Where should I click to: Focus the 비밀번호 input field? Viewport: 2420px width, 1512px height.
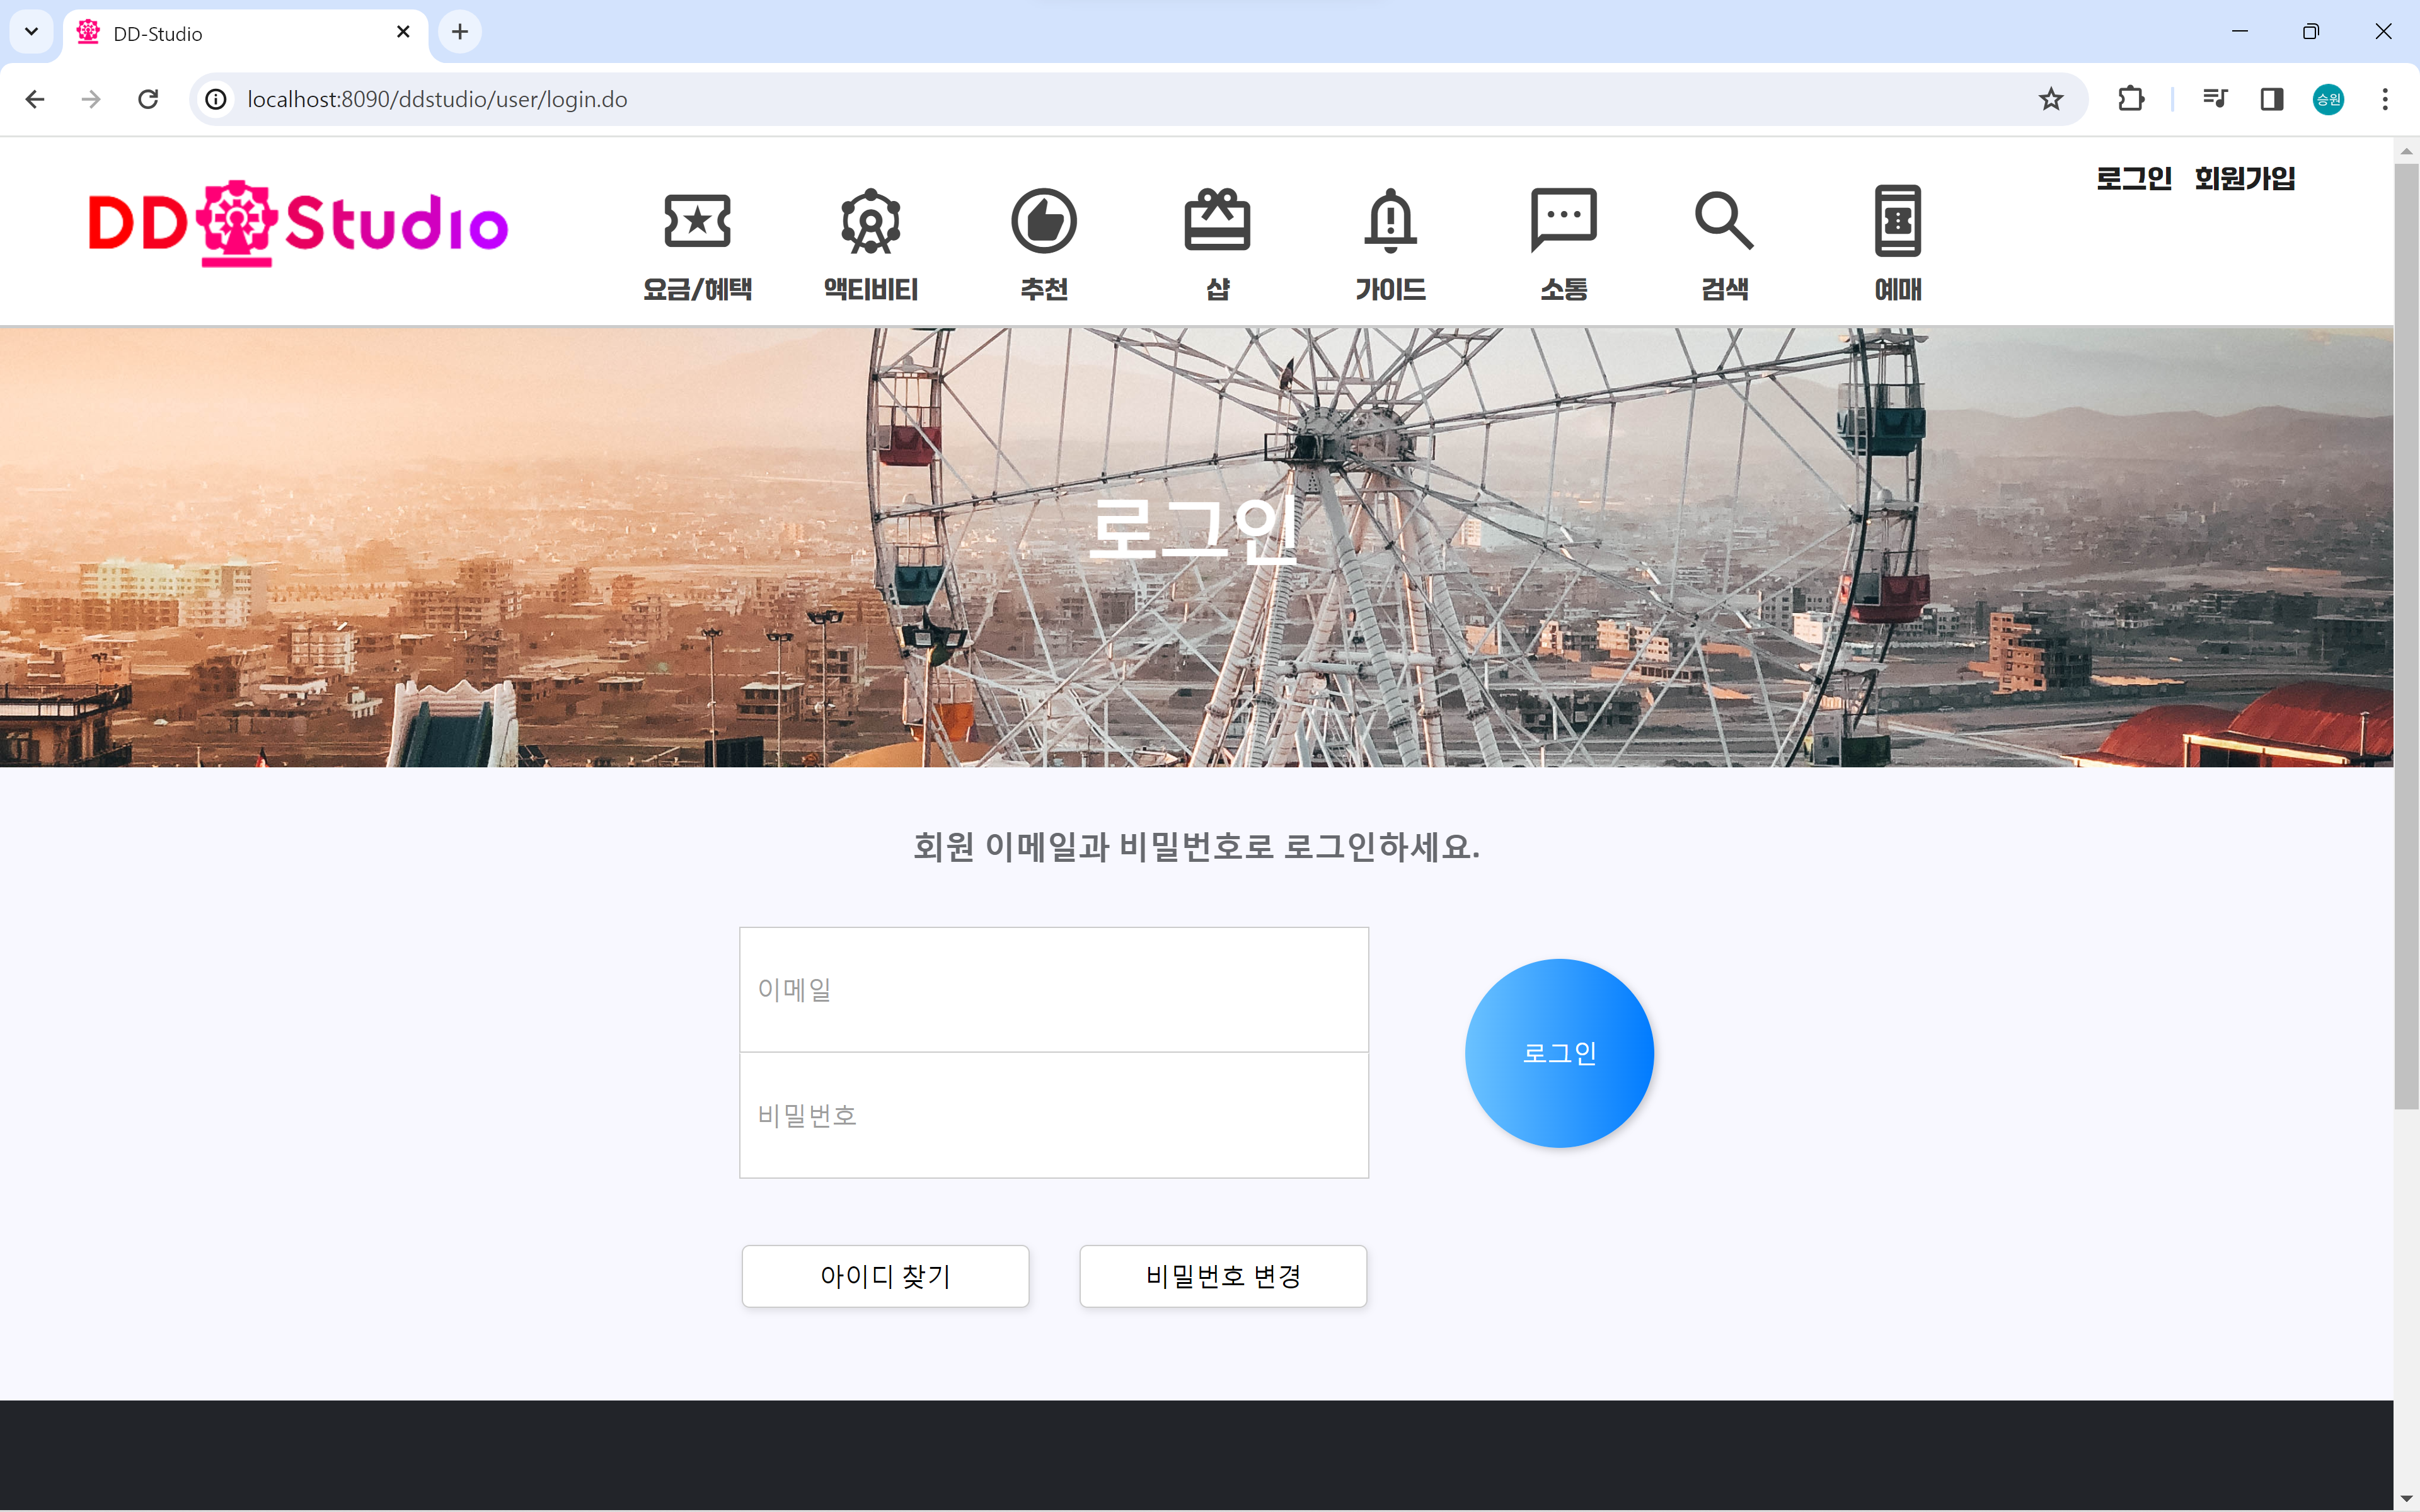click(1054, 1115)
